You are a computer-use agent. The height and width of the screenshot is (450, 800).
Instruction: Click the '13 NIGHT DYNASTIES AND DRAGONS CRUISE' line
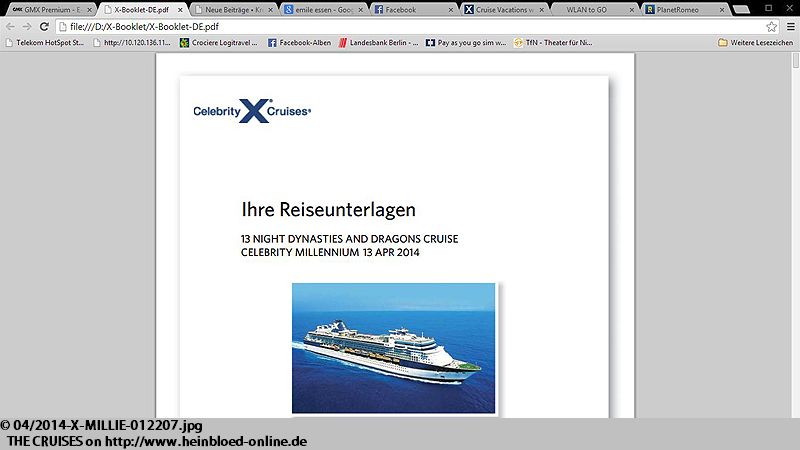pyautogui.click(x=349, y=239)
